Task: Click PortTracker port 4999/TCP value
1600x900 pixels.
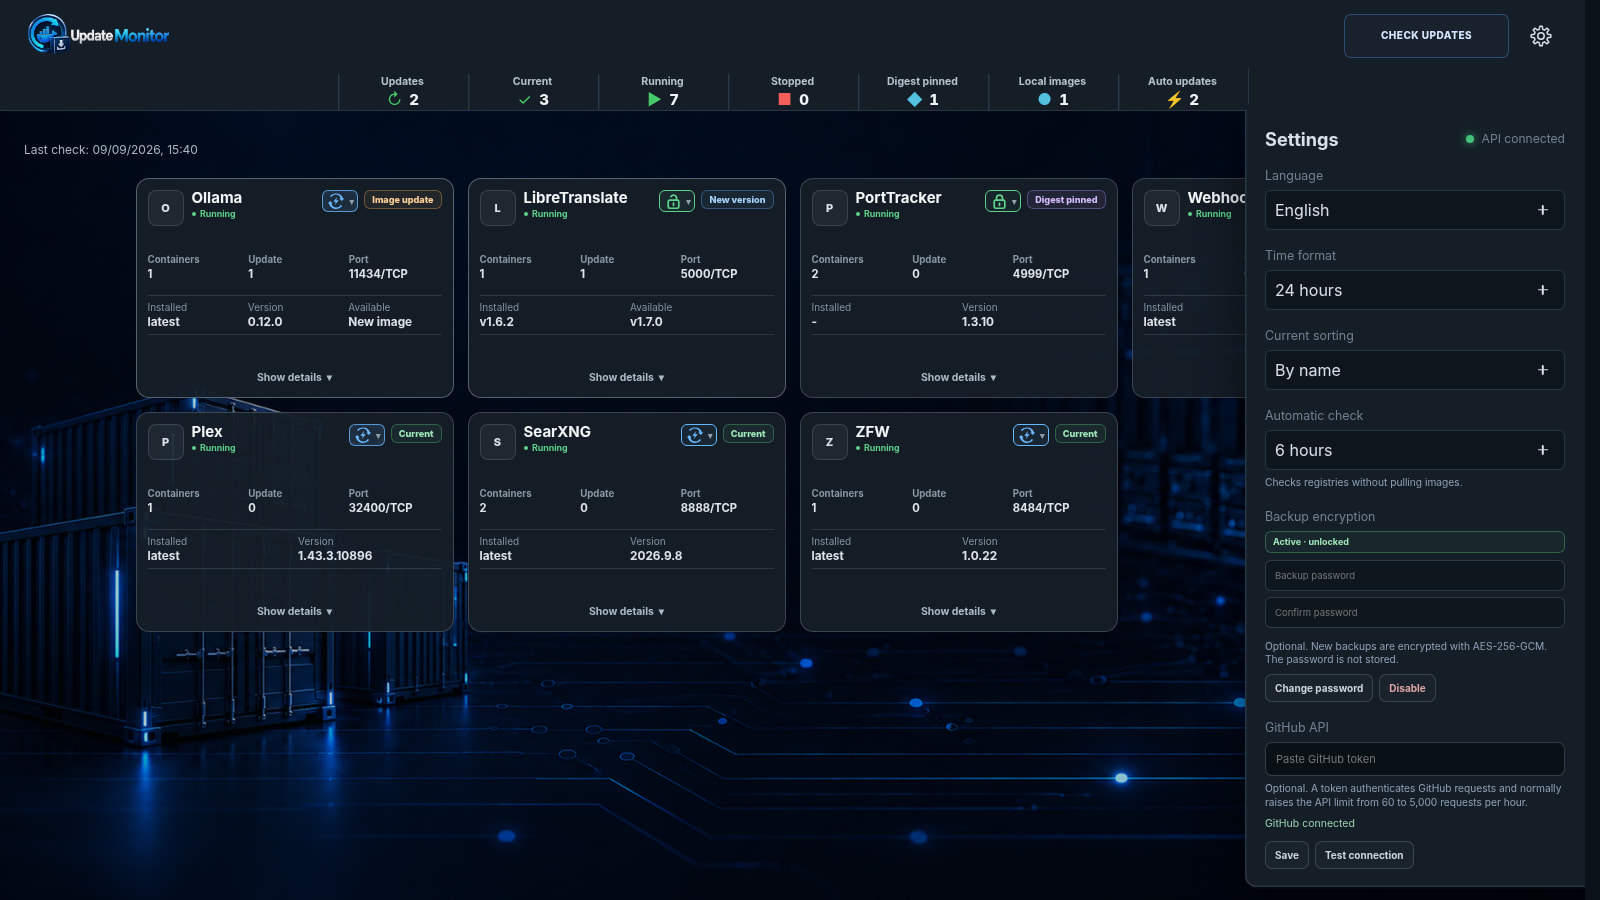Action: tap(1041, 274)
